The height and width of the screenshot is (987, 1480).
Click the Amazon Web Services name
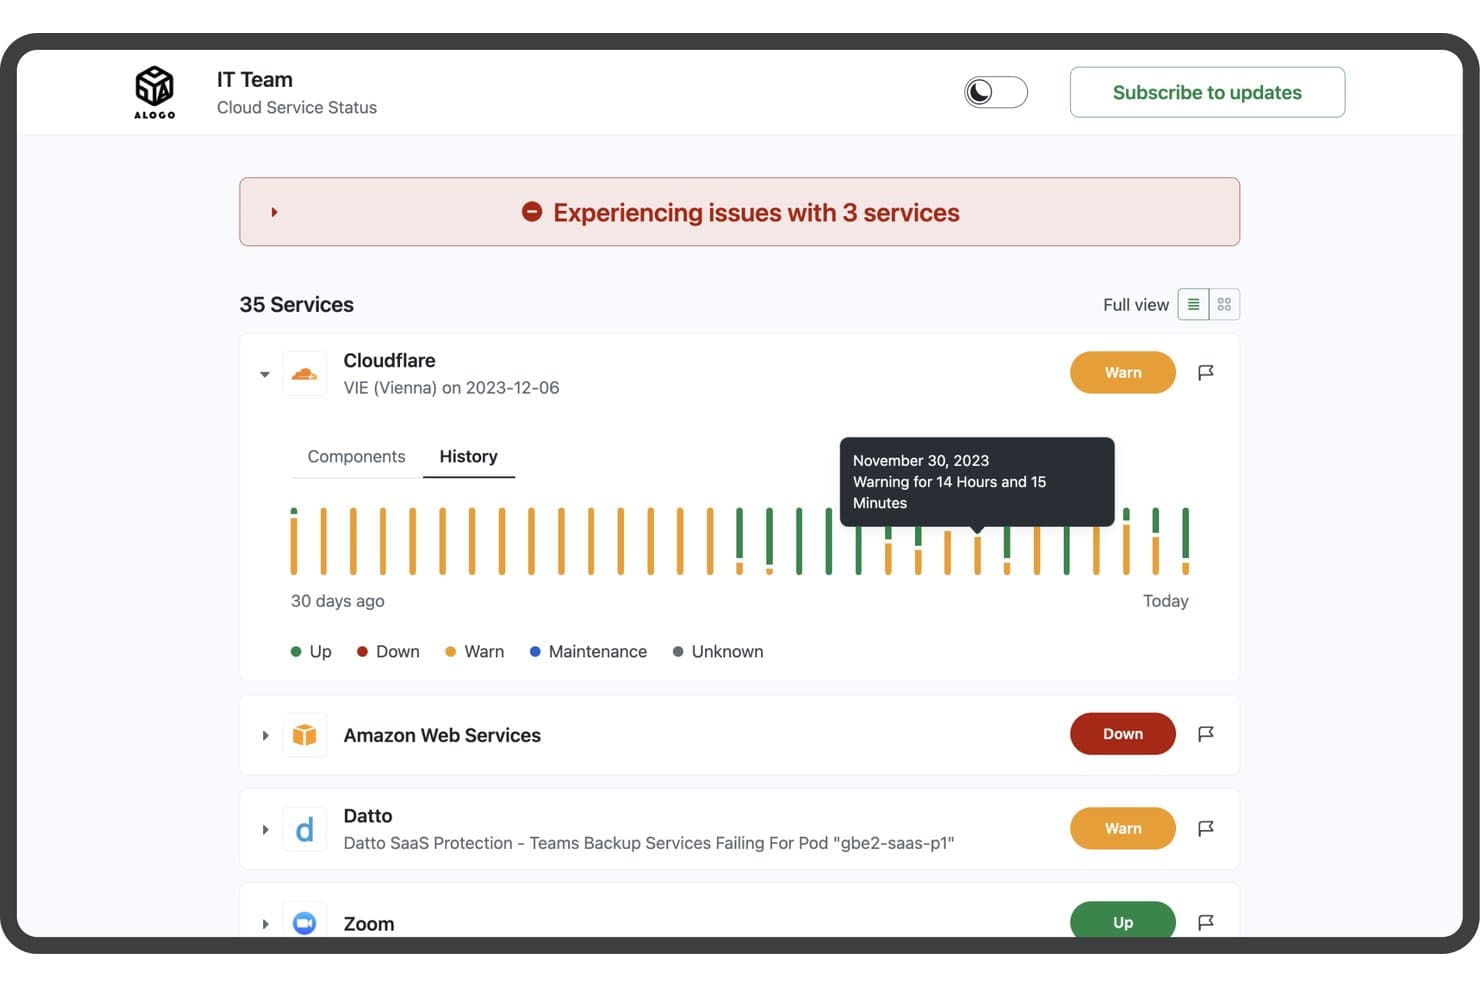442,735
